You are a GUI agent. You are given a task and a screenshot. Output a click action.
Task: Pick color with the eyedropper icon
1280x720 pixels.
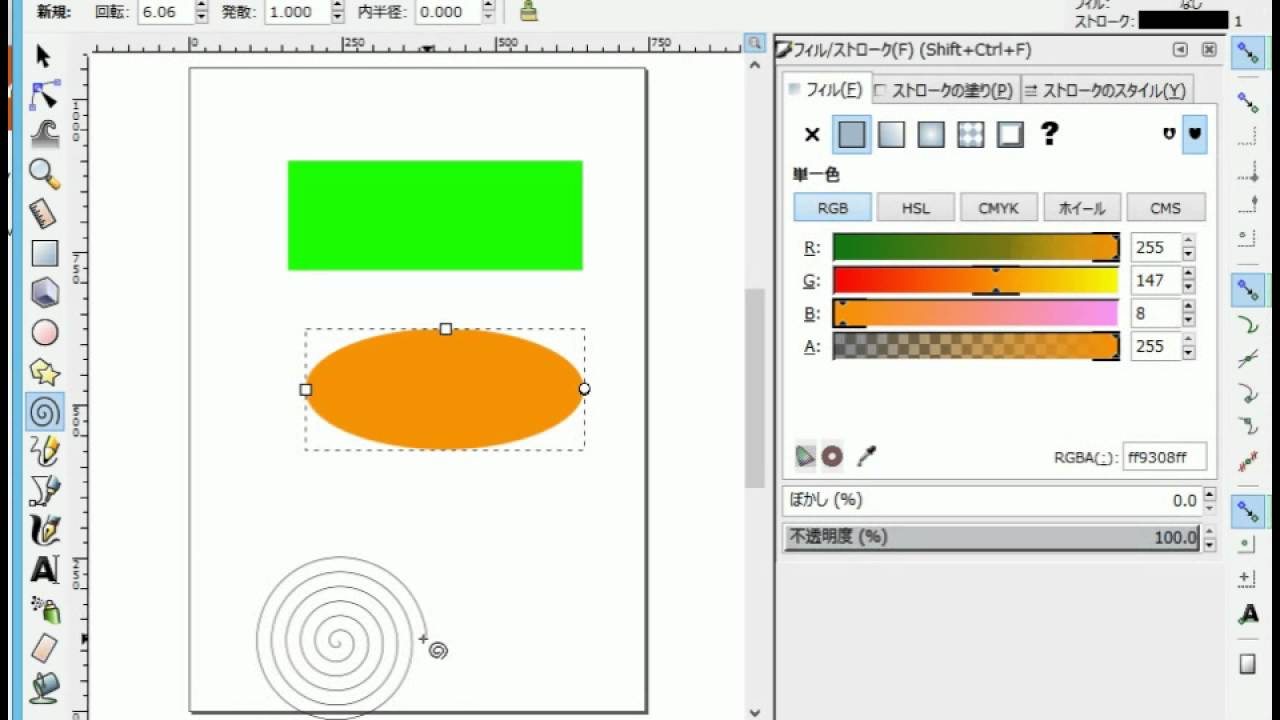click(867, 457)
